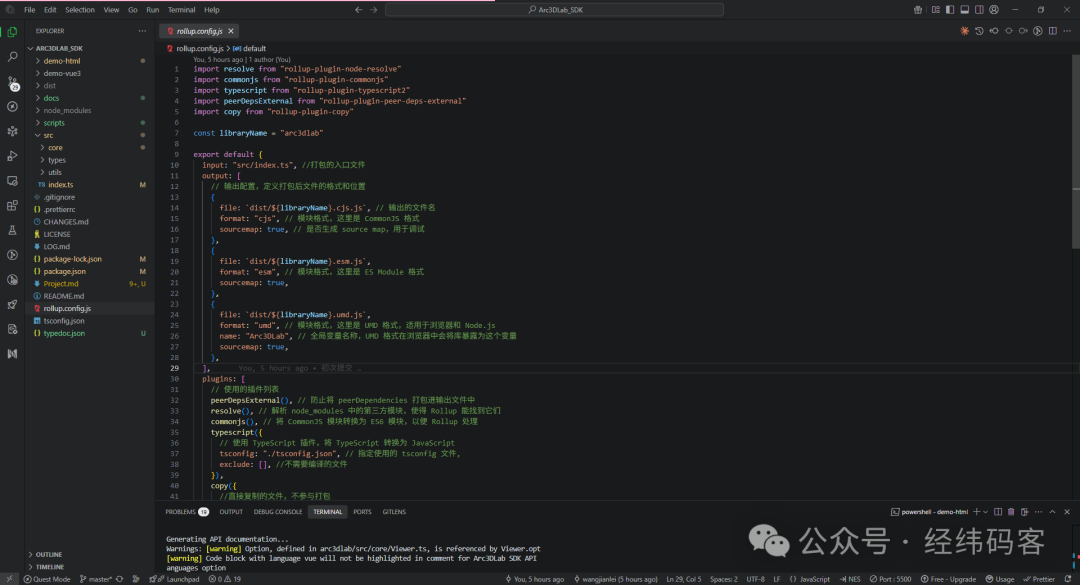1080x585 pixels.
Task: Open the Accounts profile icon in title bar
Action: tap(994, 10)
